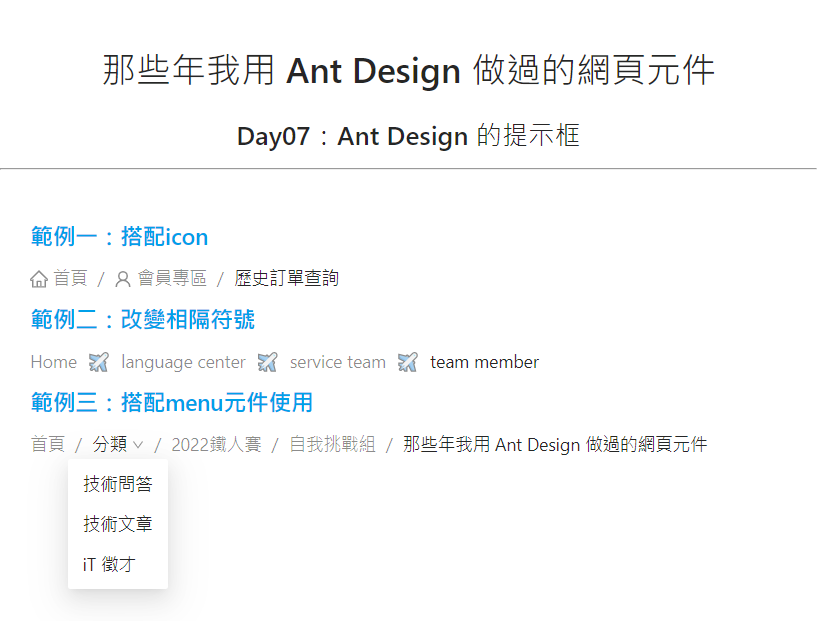Viewport: 817px width, 621px height.
Task: Go to the Home breadcrumb
Action: coord(54,362)
